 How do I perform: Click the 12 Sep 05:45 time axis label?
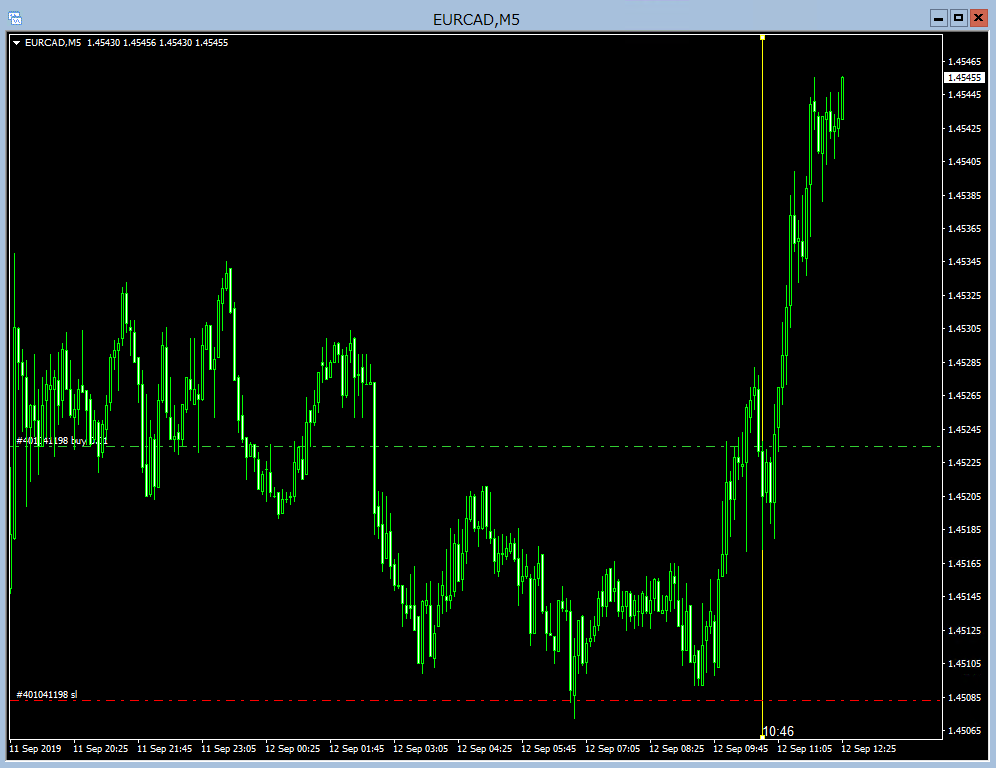tap(549, 748)
